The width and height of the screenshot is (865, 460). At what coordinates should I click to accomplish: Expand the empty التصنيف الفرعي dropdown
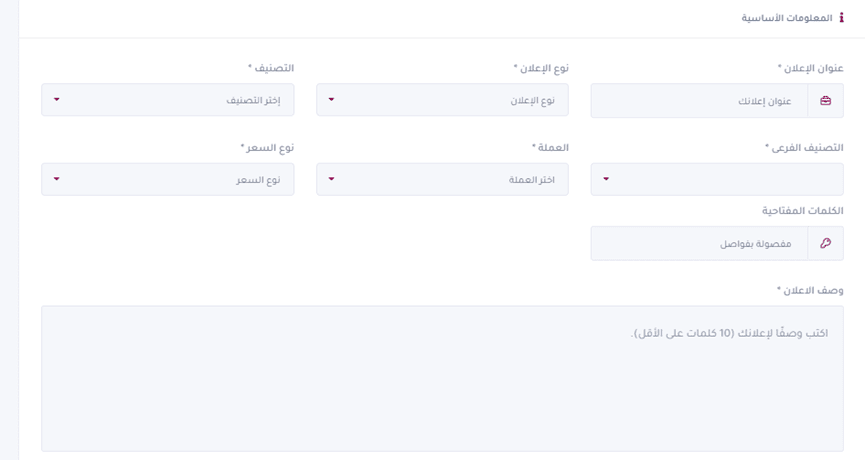(716, 179)
